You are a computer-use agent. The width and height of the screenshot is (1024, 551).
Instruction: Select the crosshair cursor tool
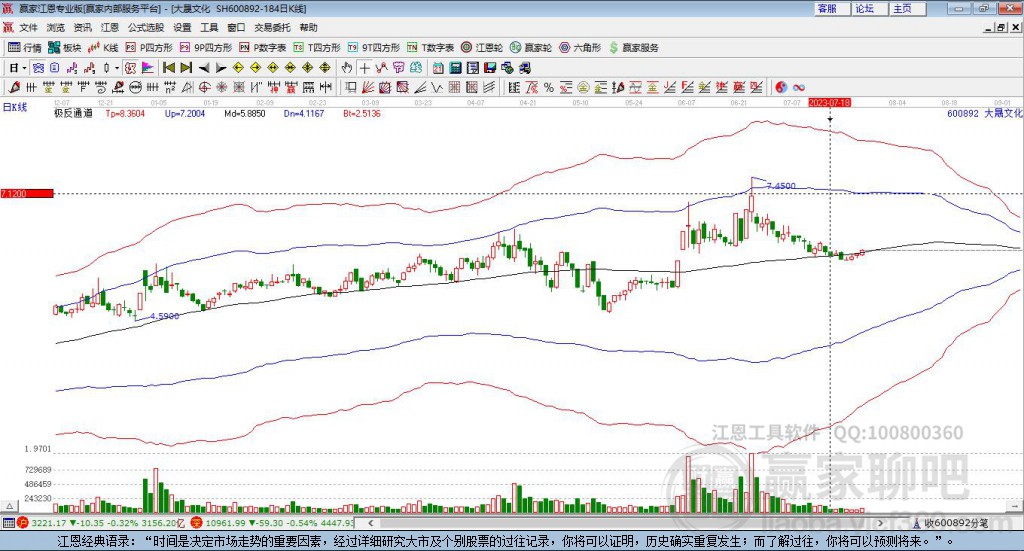click(366, 68)
